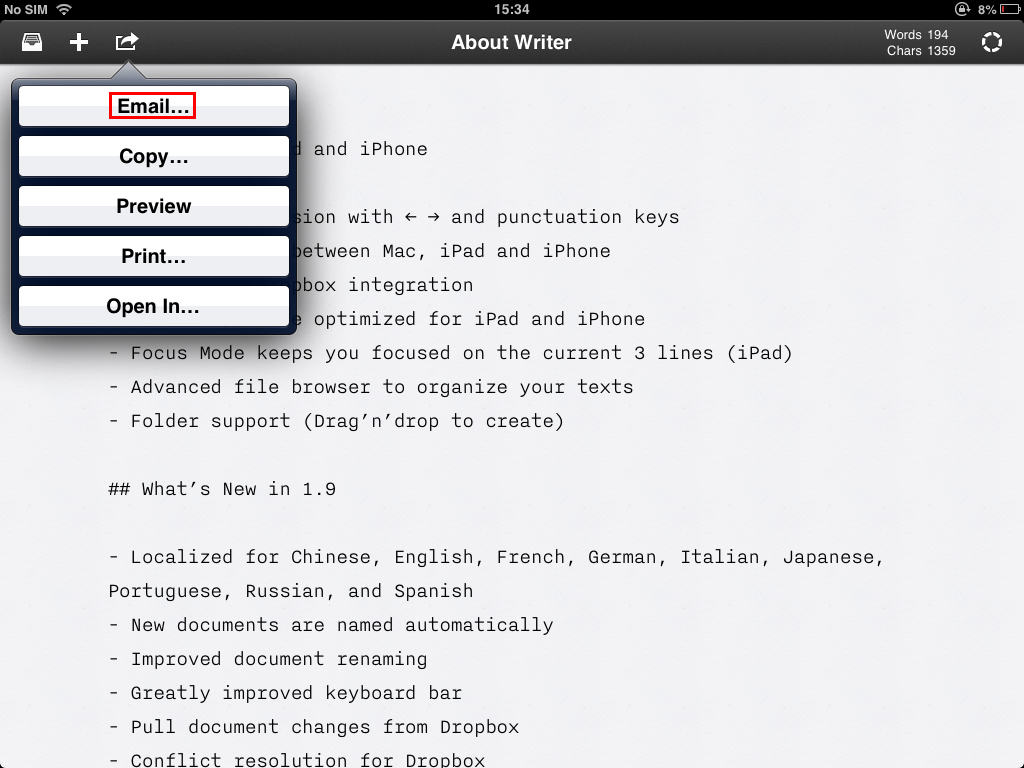Tap the Chars 1359 counter

(920, 50)
